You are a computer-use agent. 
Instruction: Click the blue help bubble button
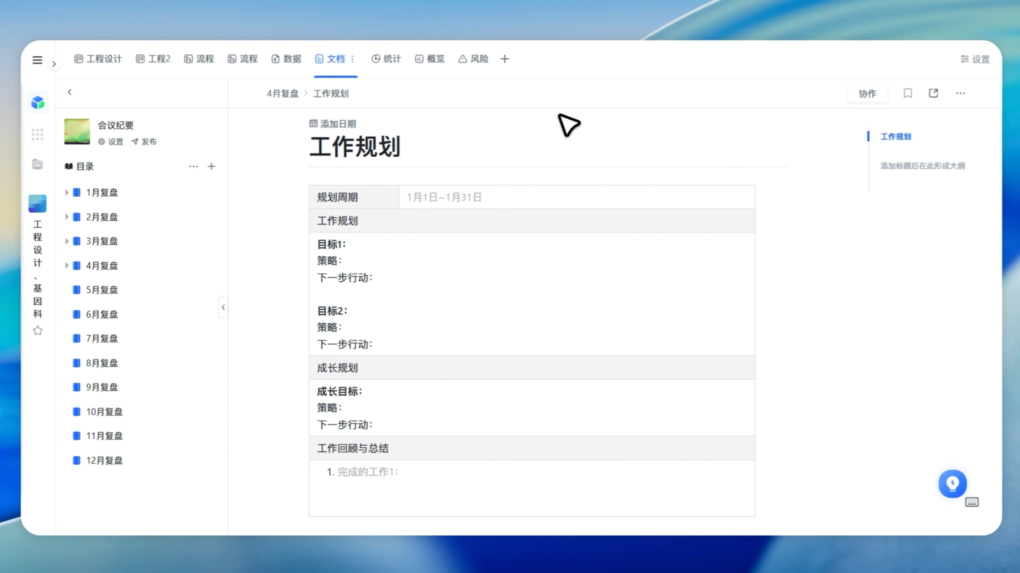pyautogui.click(x=952, y=483)
